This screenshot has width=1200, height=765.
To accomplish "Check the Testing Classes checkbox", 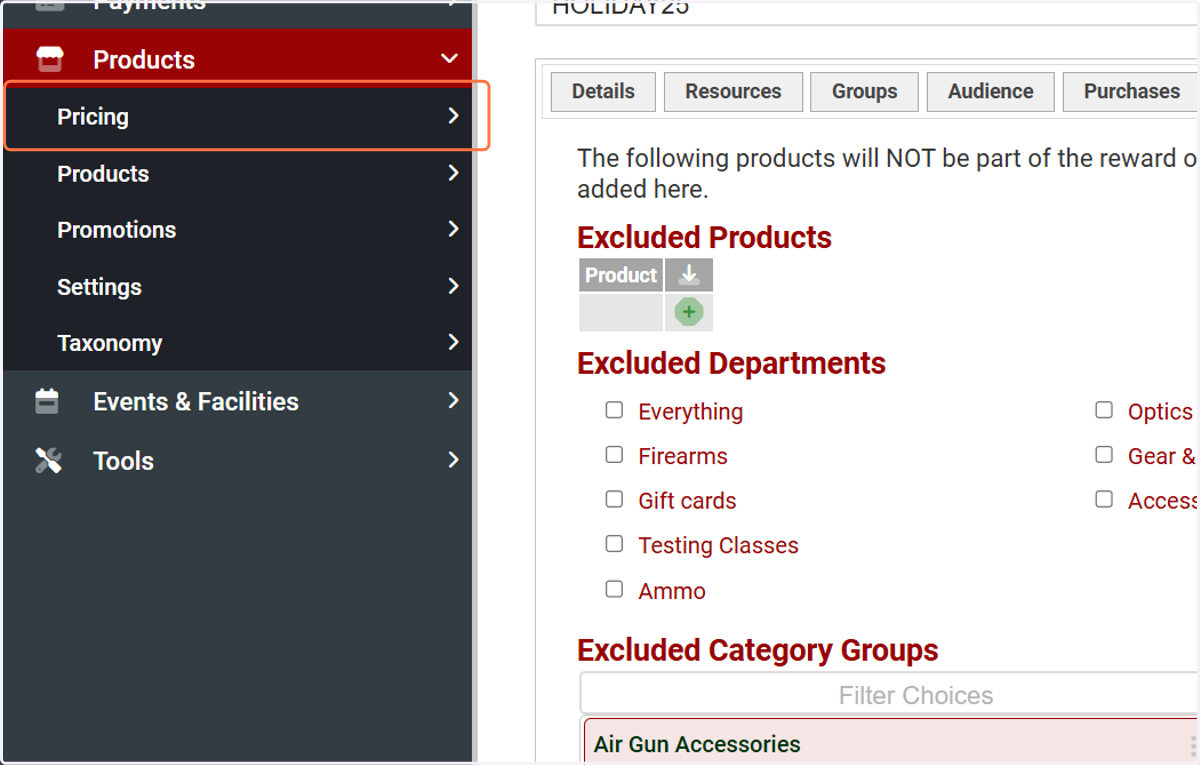I will click(614, 544).
